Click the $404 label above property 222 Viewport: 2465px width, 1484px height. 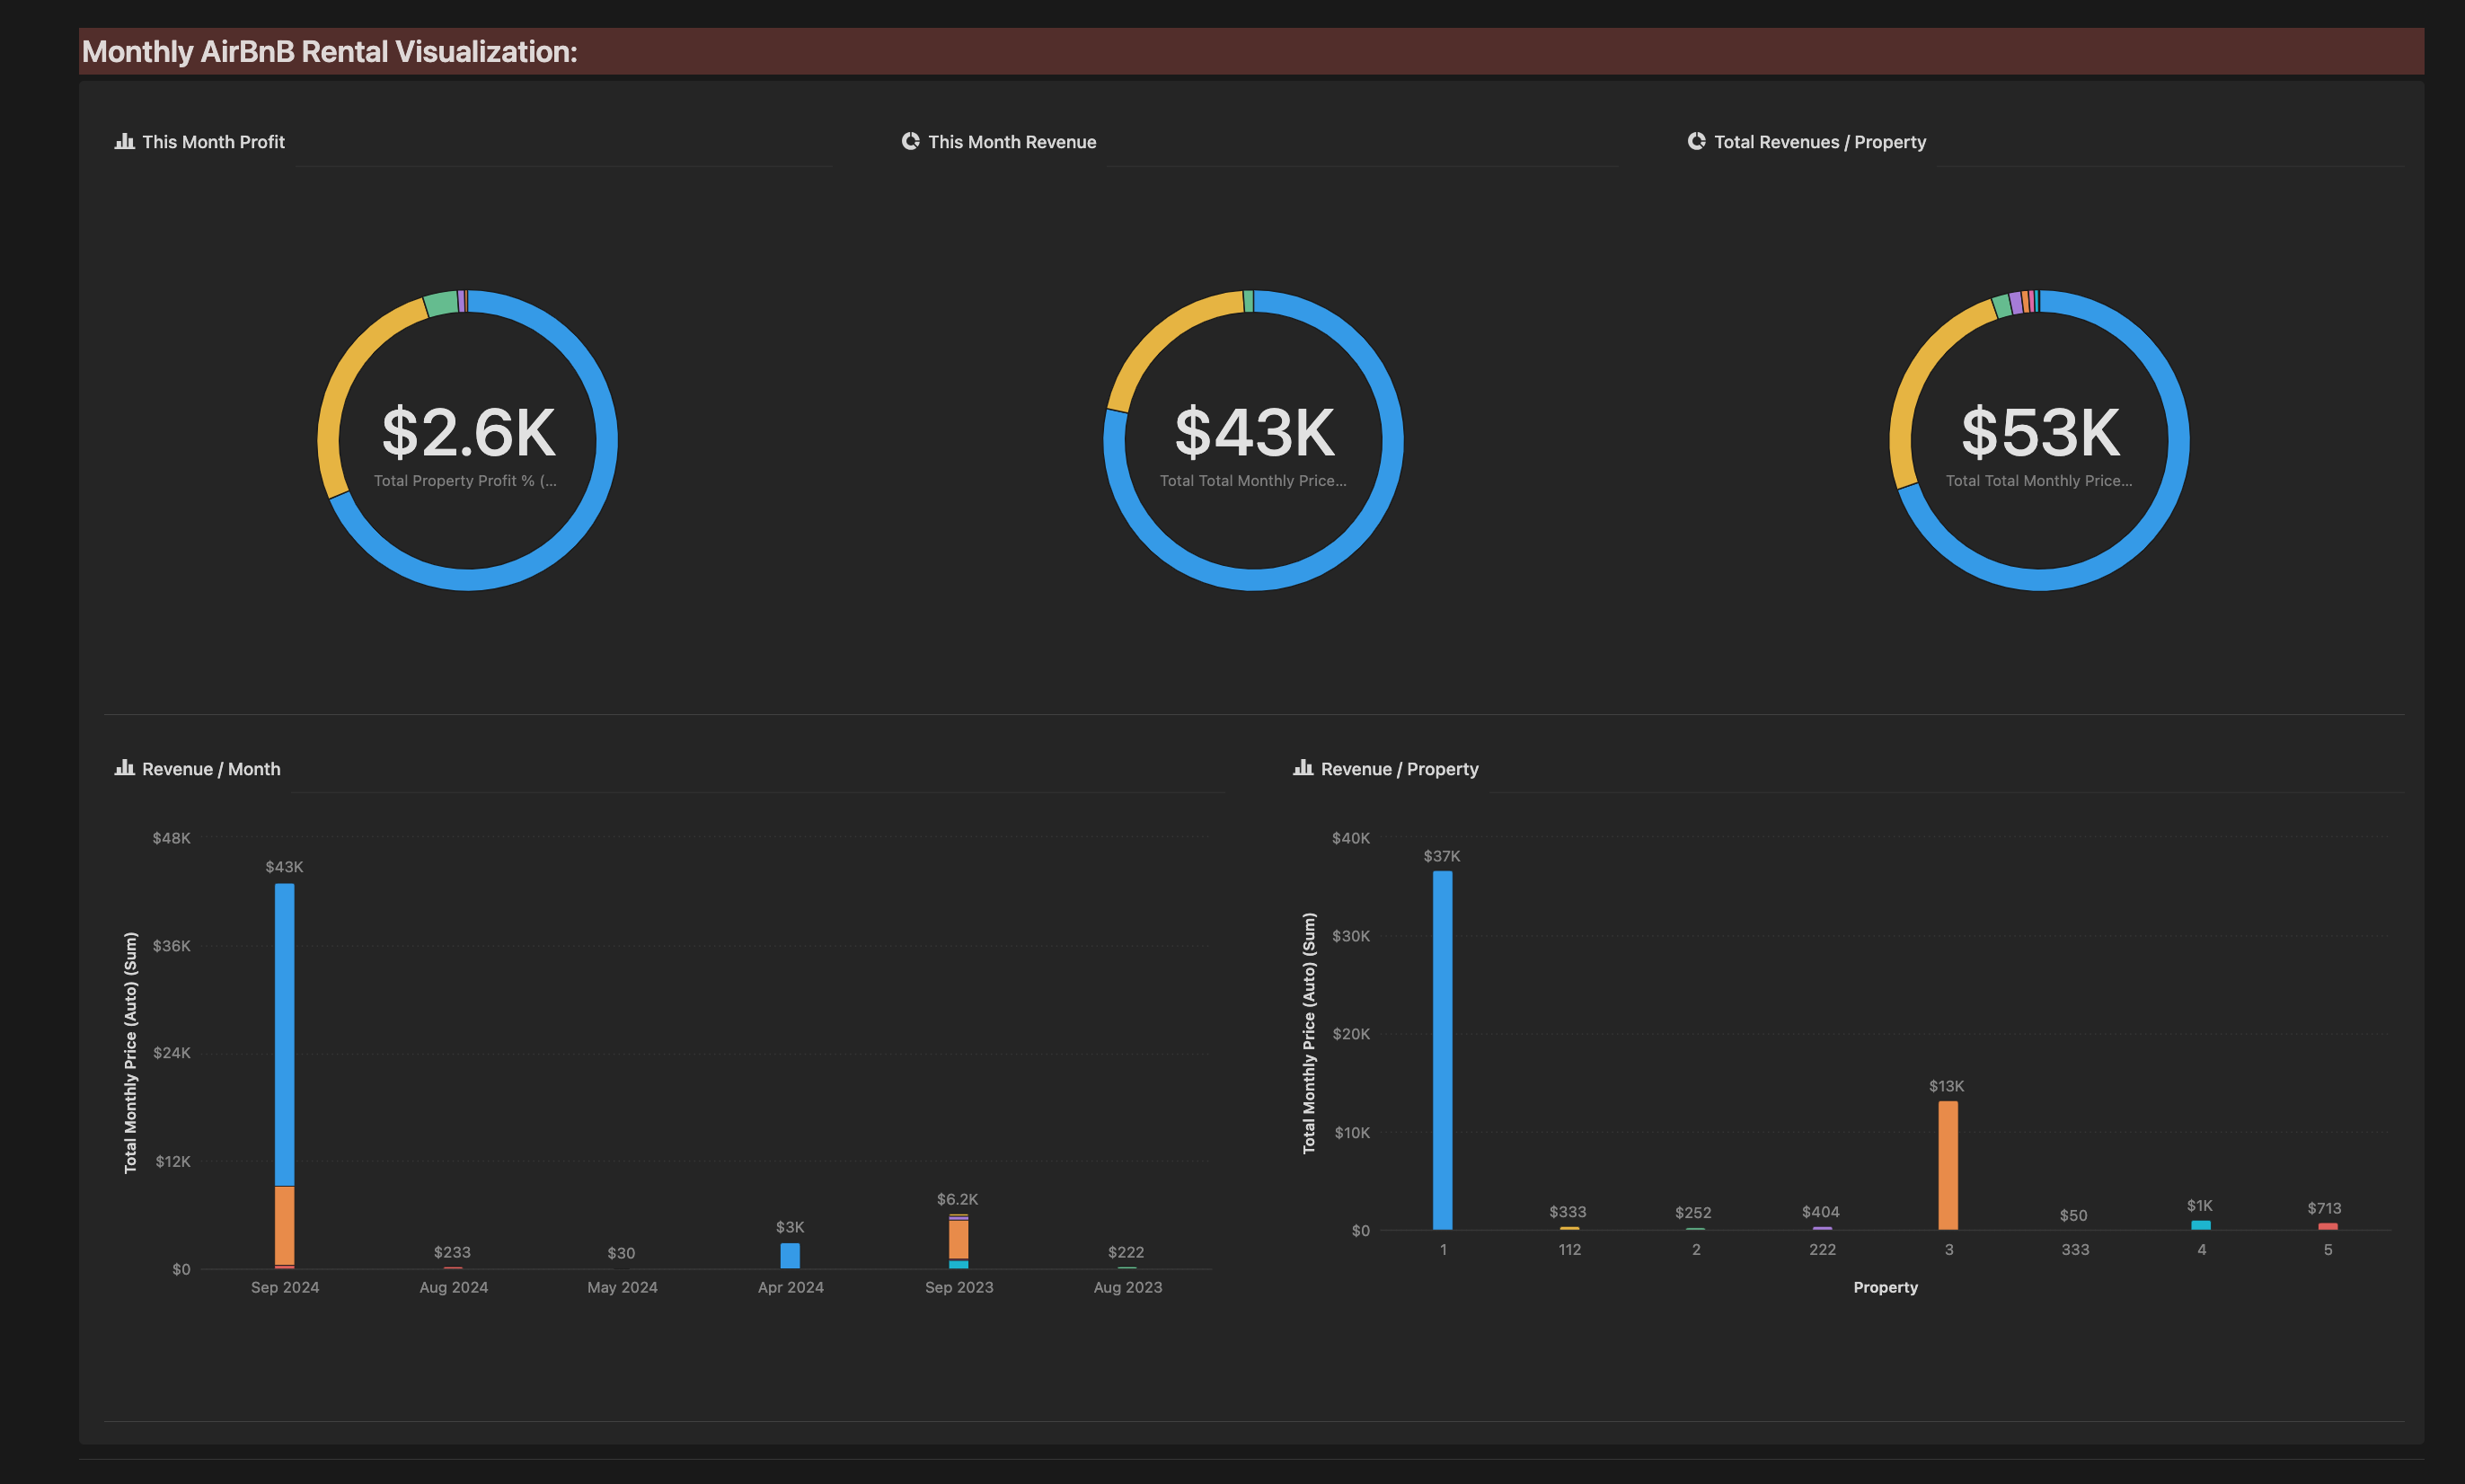click(1821, 1212)
